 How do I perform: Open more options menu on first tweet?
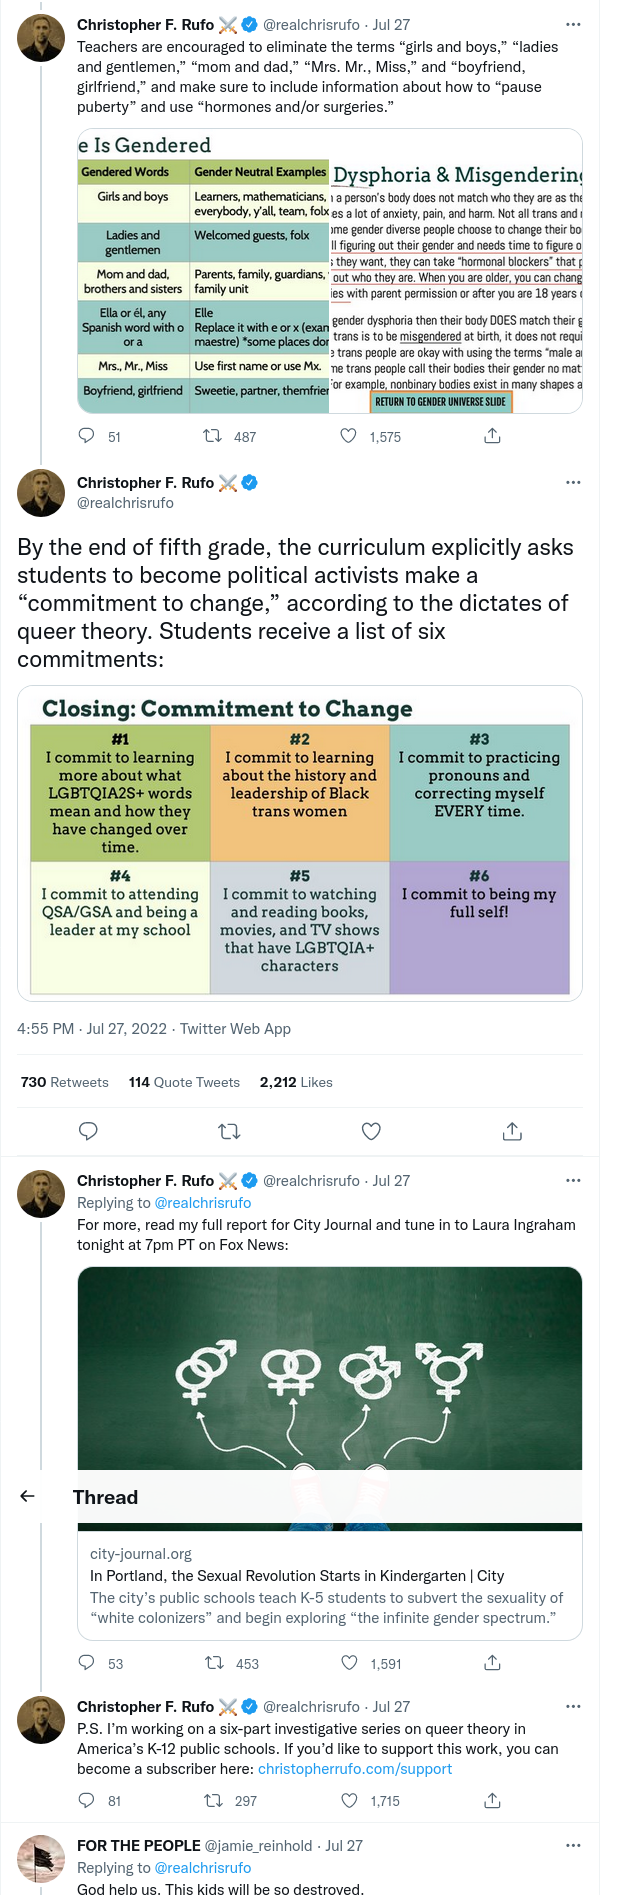(x=573, y=24)
